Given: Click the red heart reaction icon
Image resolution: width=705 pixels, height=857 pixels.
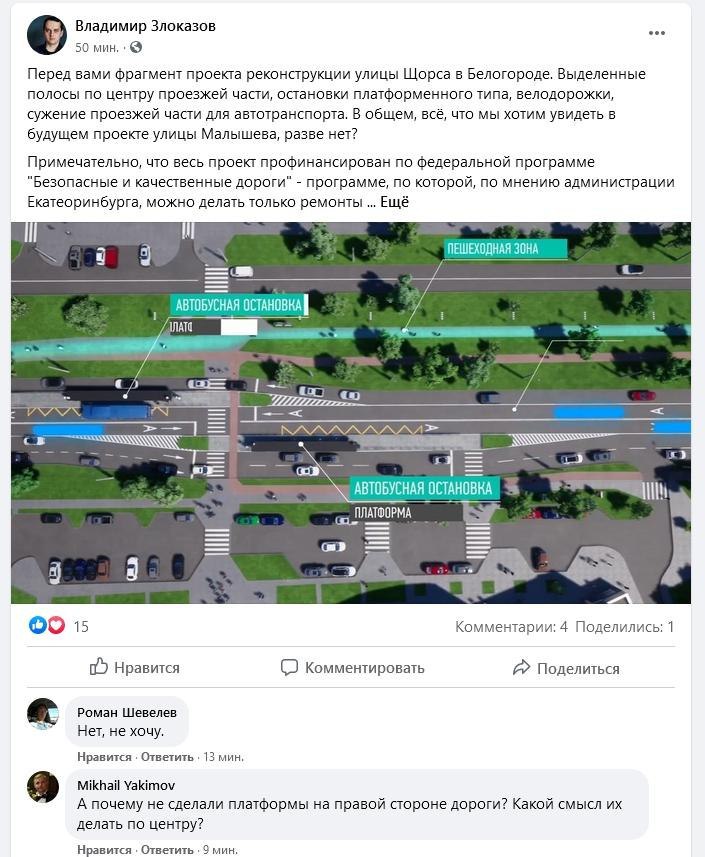Looking at the screenshot, I should click(56, 625).
